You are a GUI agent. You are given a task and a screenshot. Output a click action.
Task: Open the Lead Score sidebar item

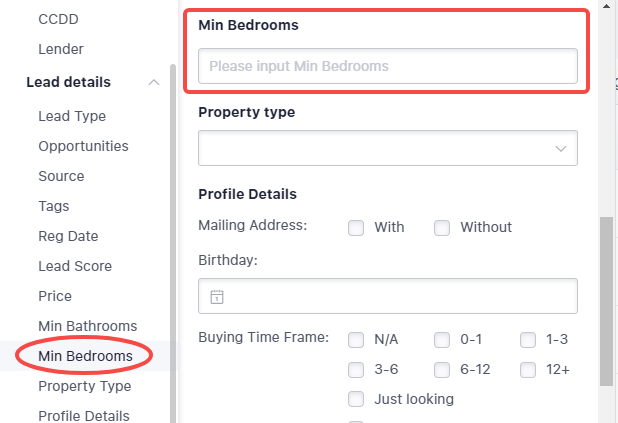[75, 266]
